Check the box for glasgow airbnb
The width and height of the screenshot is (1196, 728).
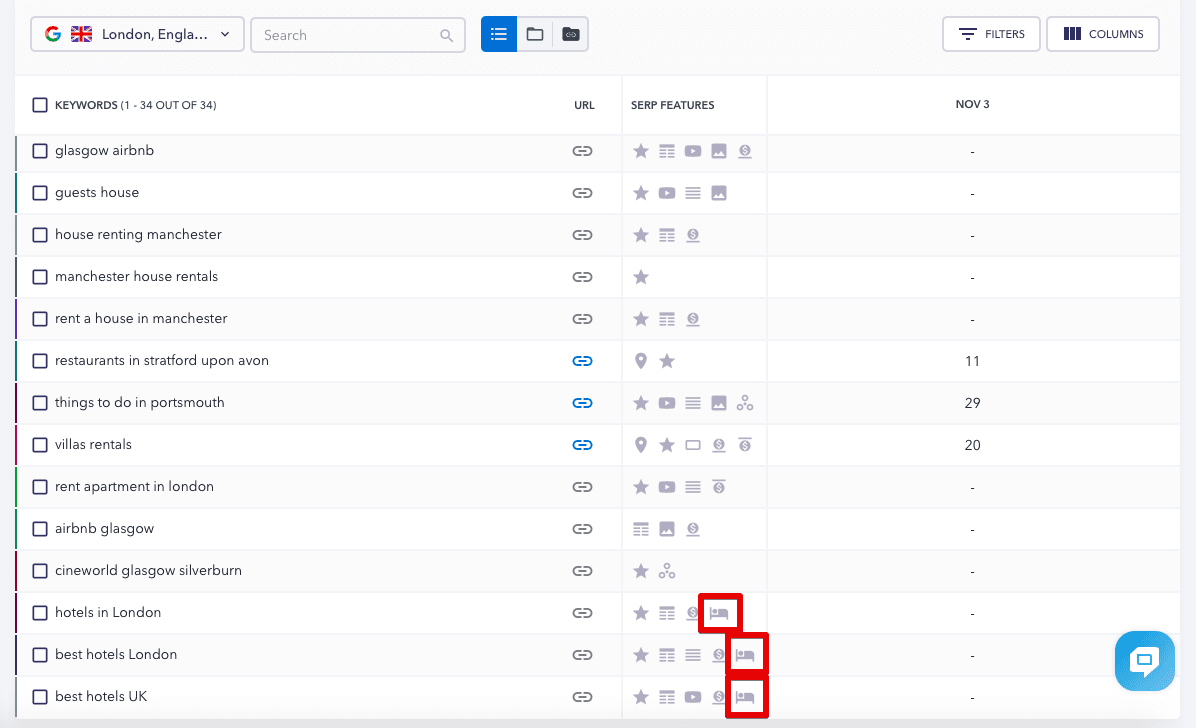40,151
